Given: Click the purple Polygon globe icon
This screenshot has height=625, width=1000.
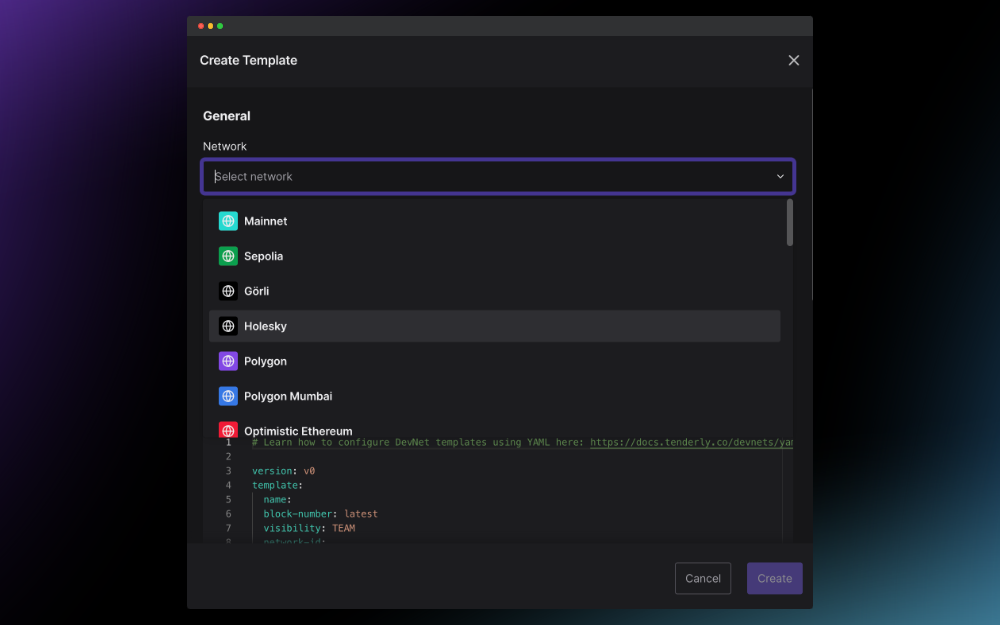Looking at the screenshot, I should pos(228,362).
